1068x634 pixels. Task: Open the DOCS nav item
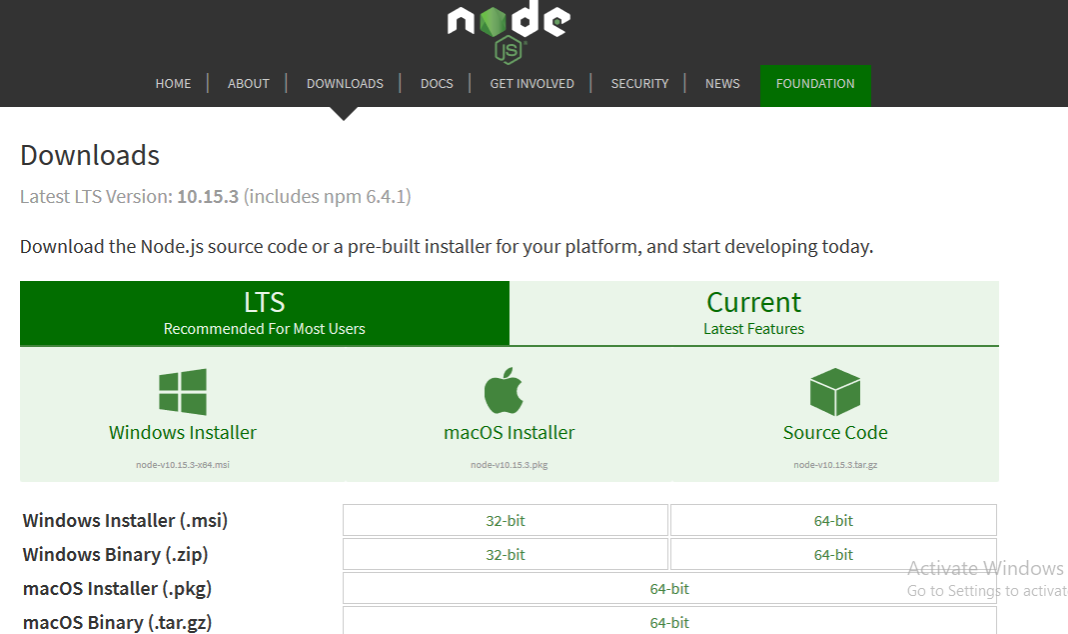(437, 84)
